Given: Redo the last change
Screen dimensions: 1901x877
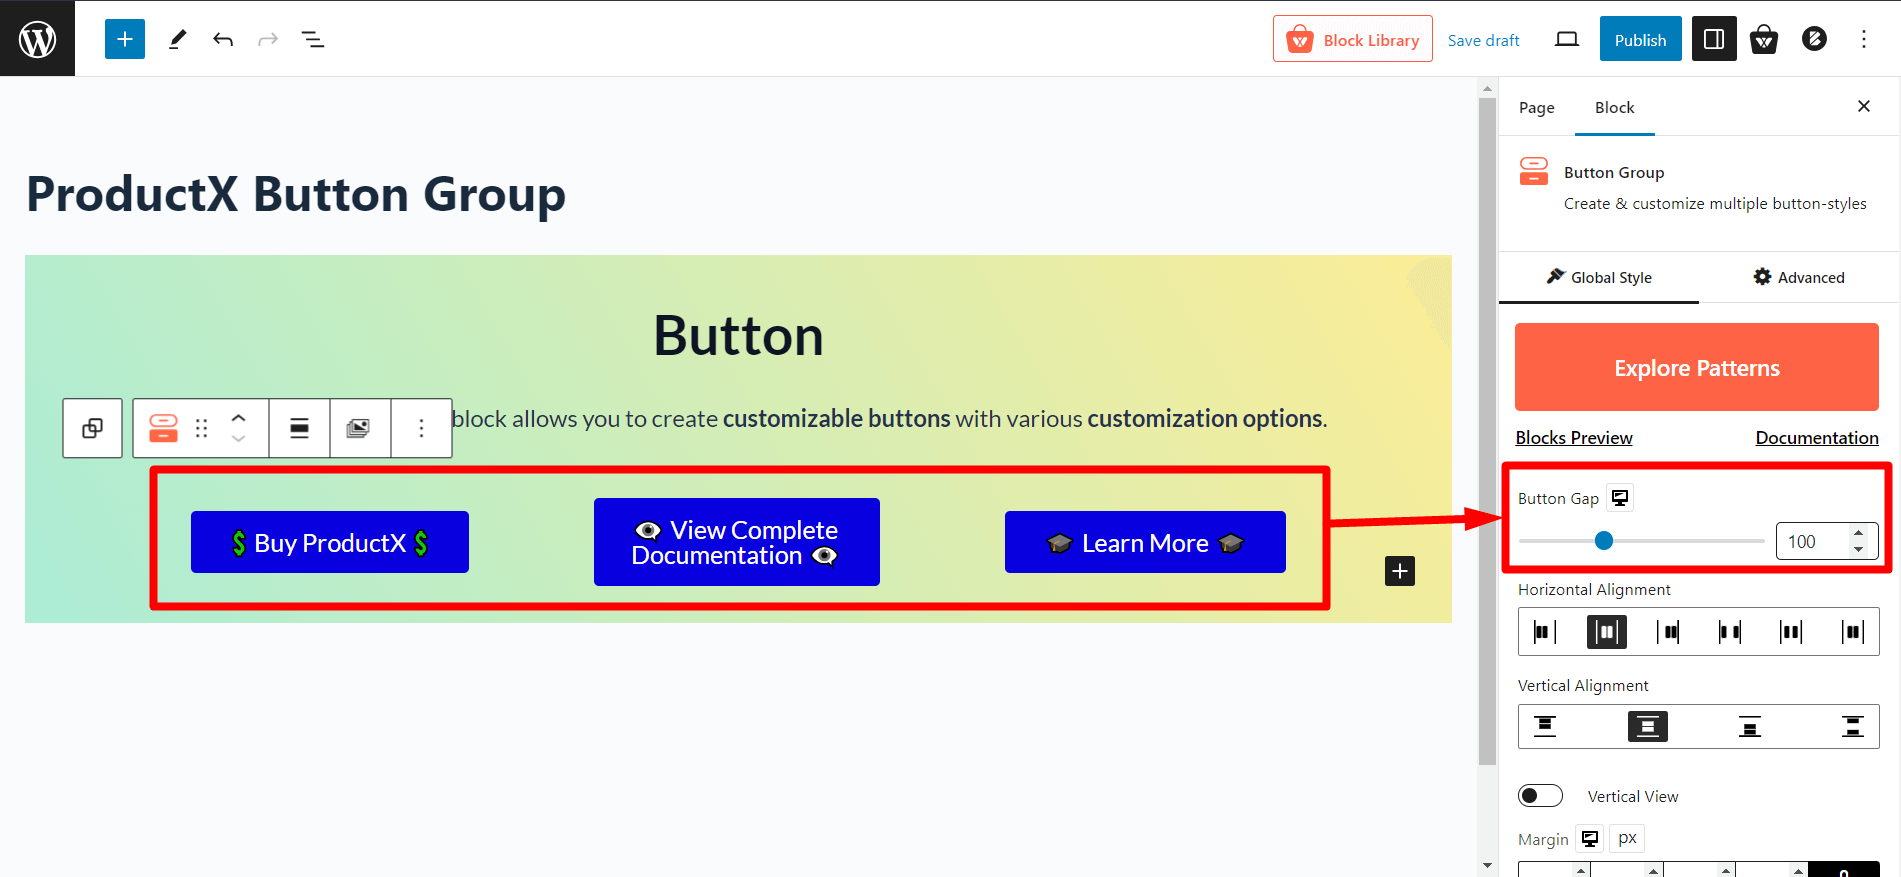Looking at the screenshot, I should (x=267, y=39).
